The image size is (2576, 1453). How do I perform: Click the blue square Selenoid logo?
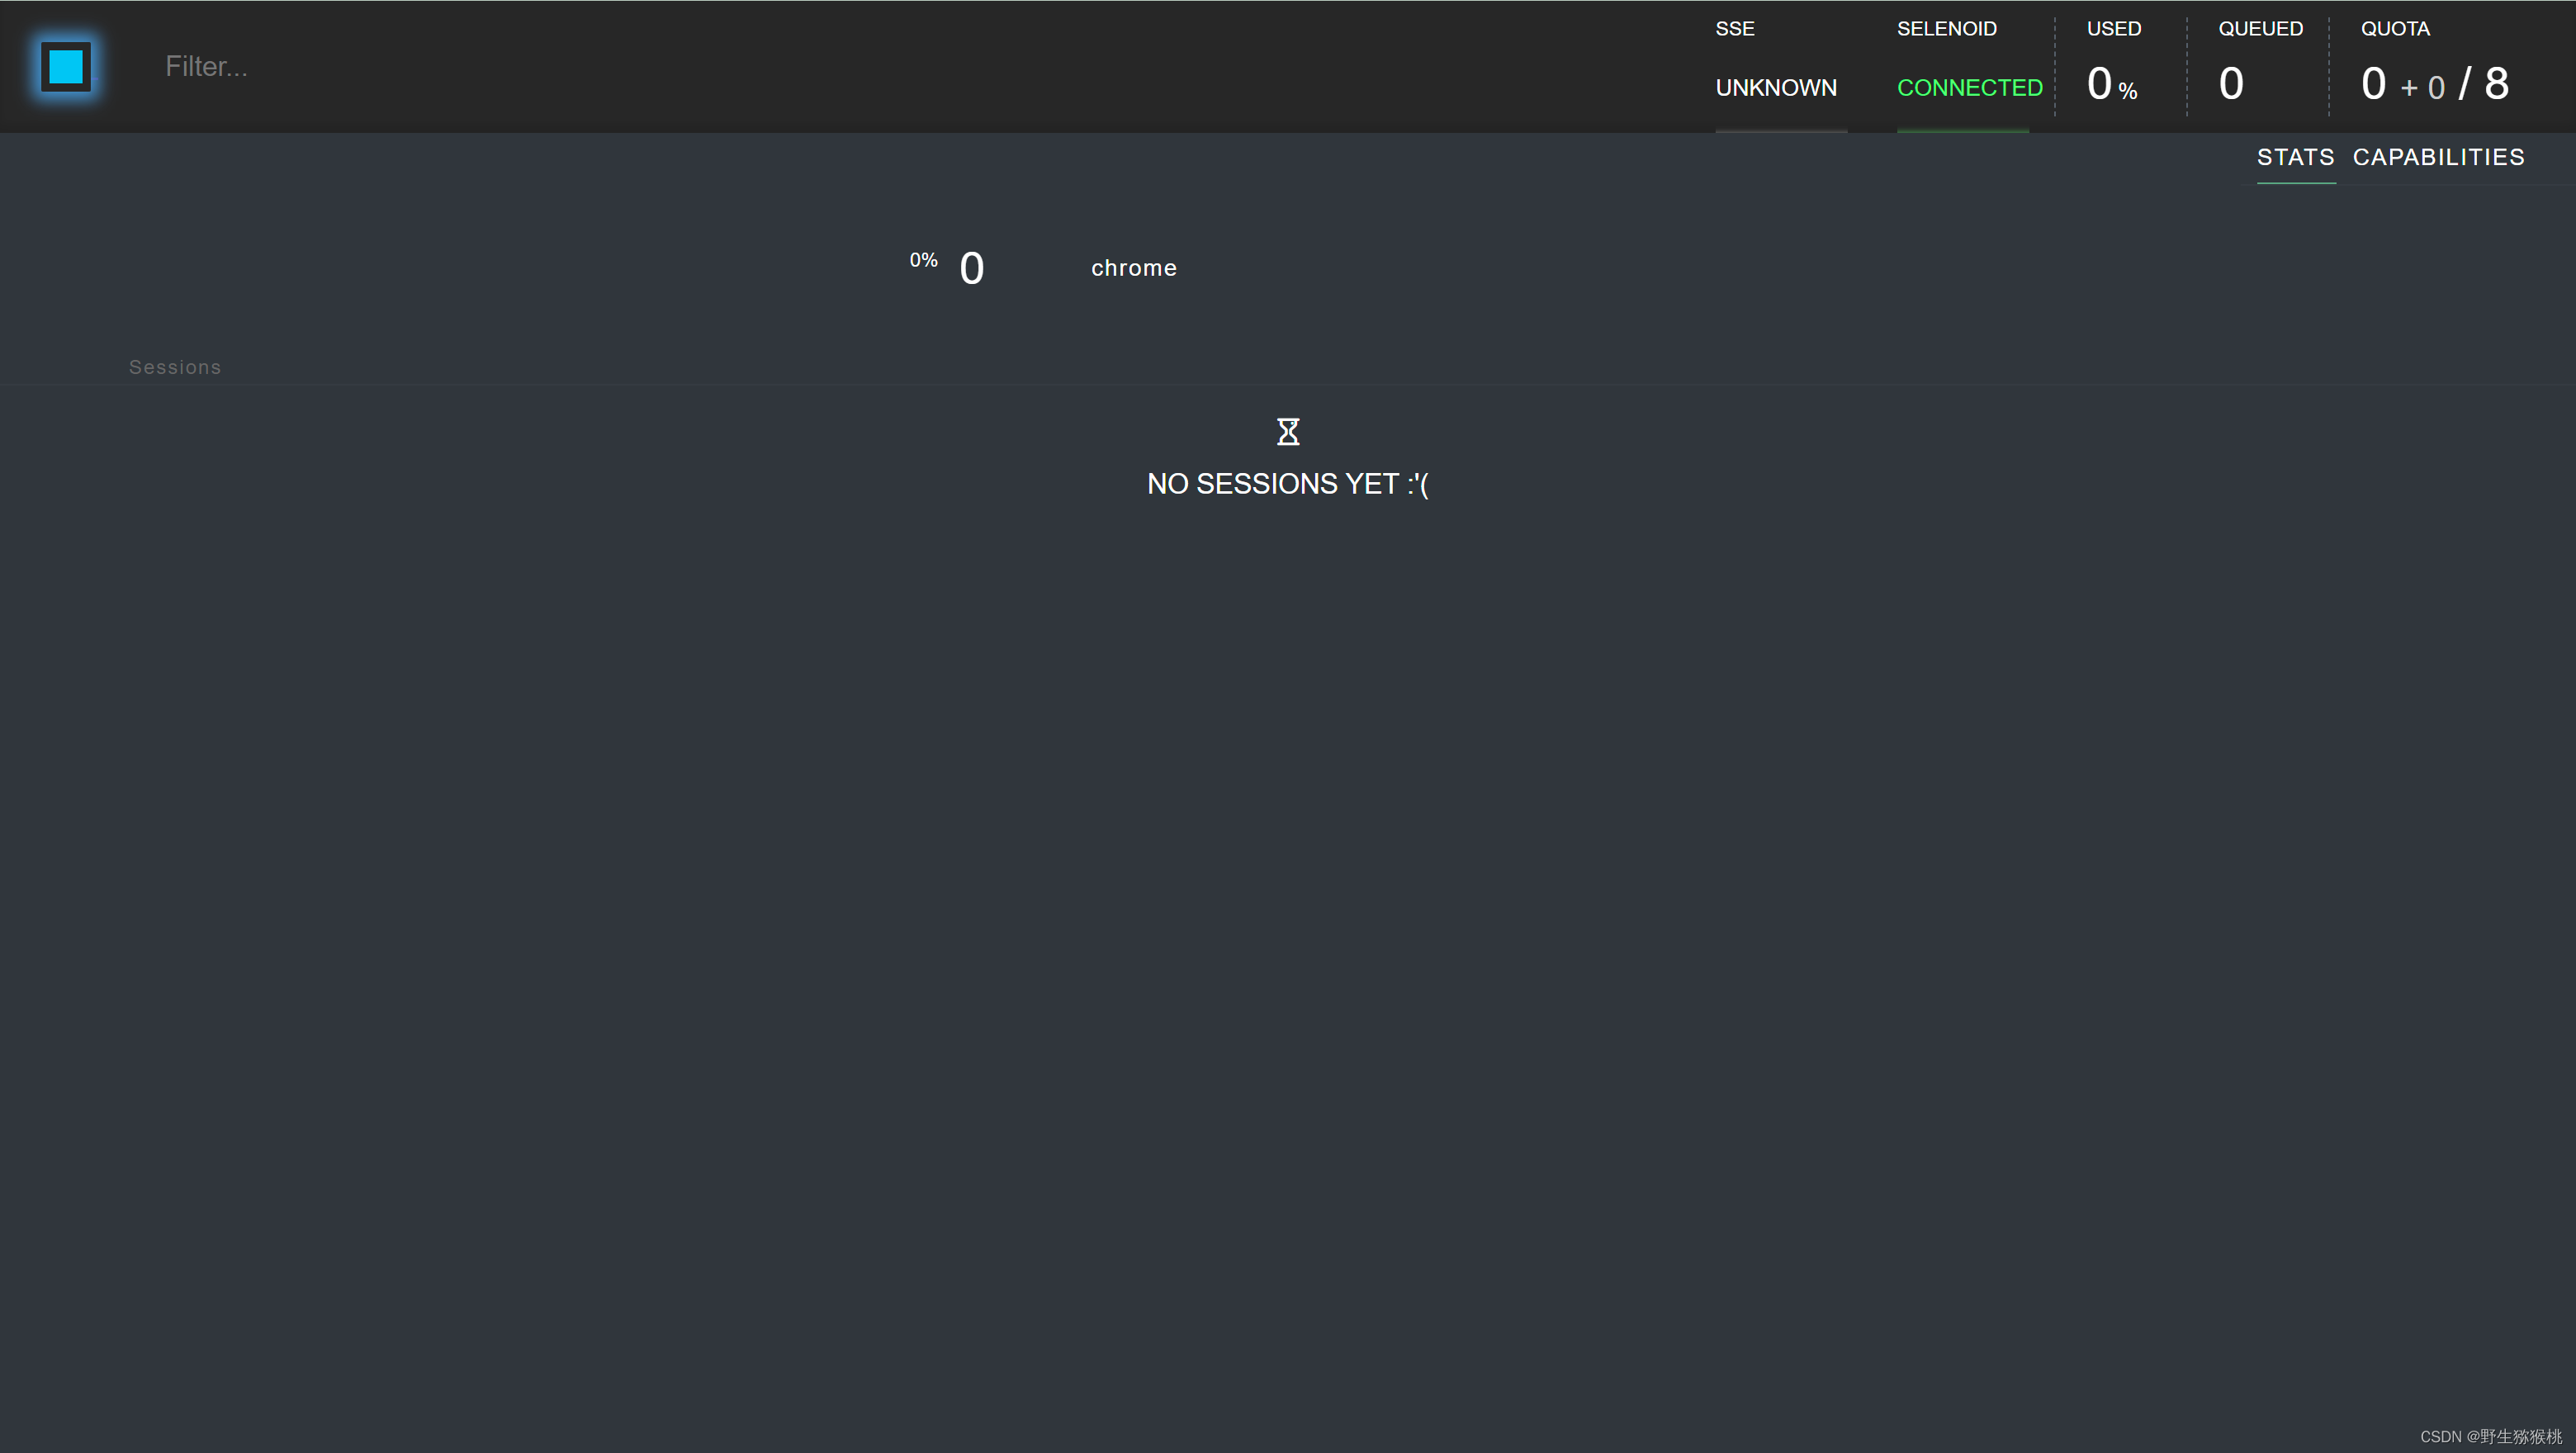tap(66, 67)
